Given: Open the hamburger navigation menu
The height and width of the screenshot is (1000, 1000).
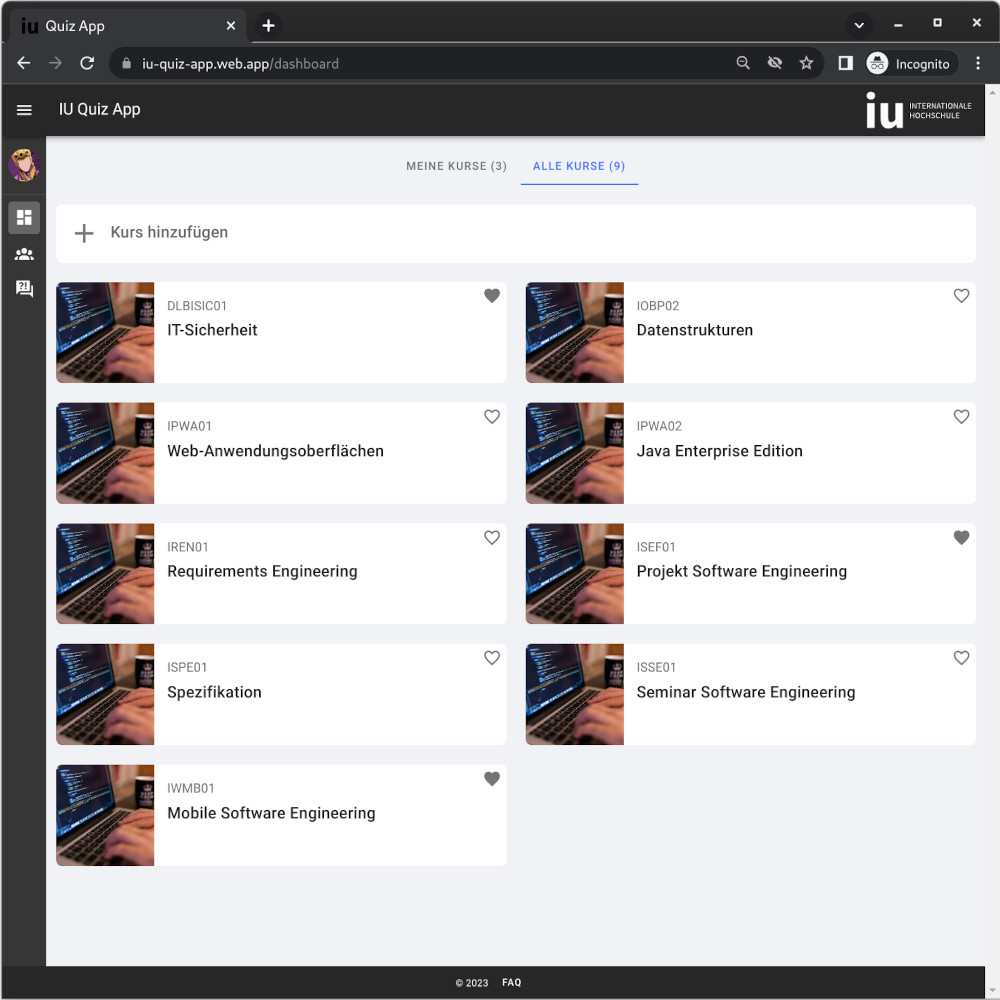Looking at the screenshot, I should point(24,110).
